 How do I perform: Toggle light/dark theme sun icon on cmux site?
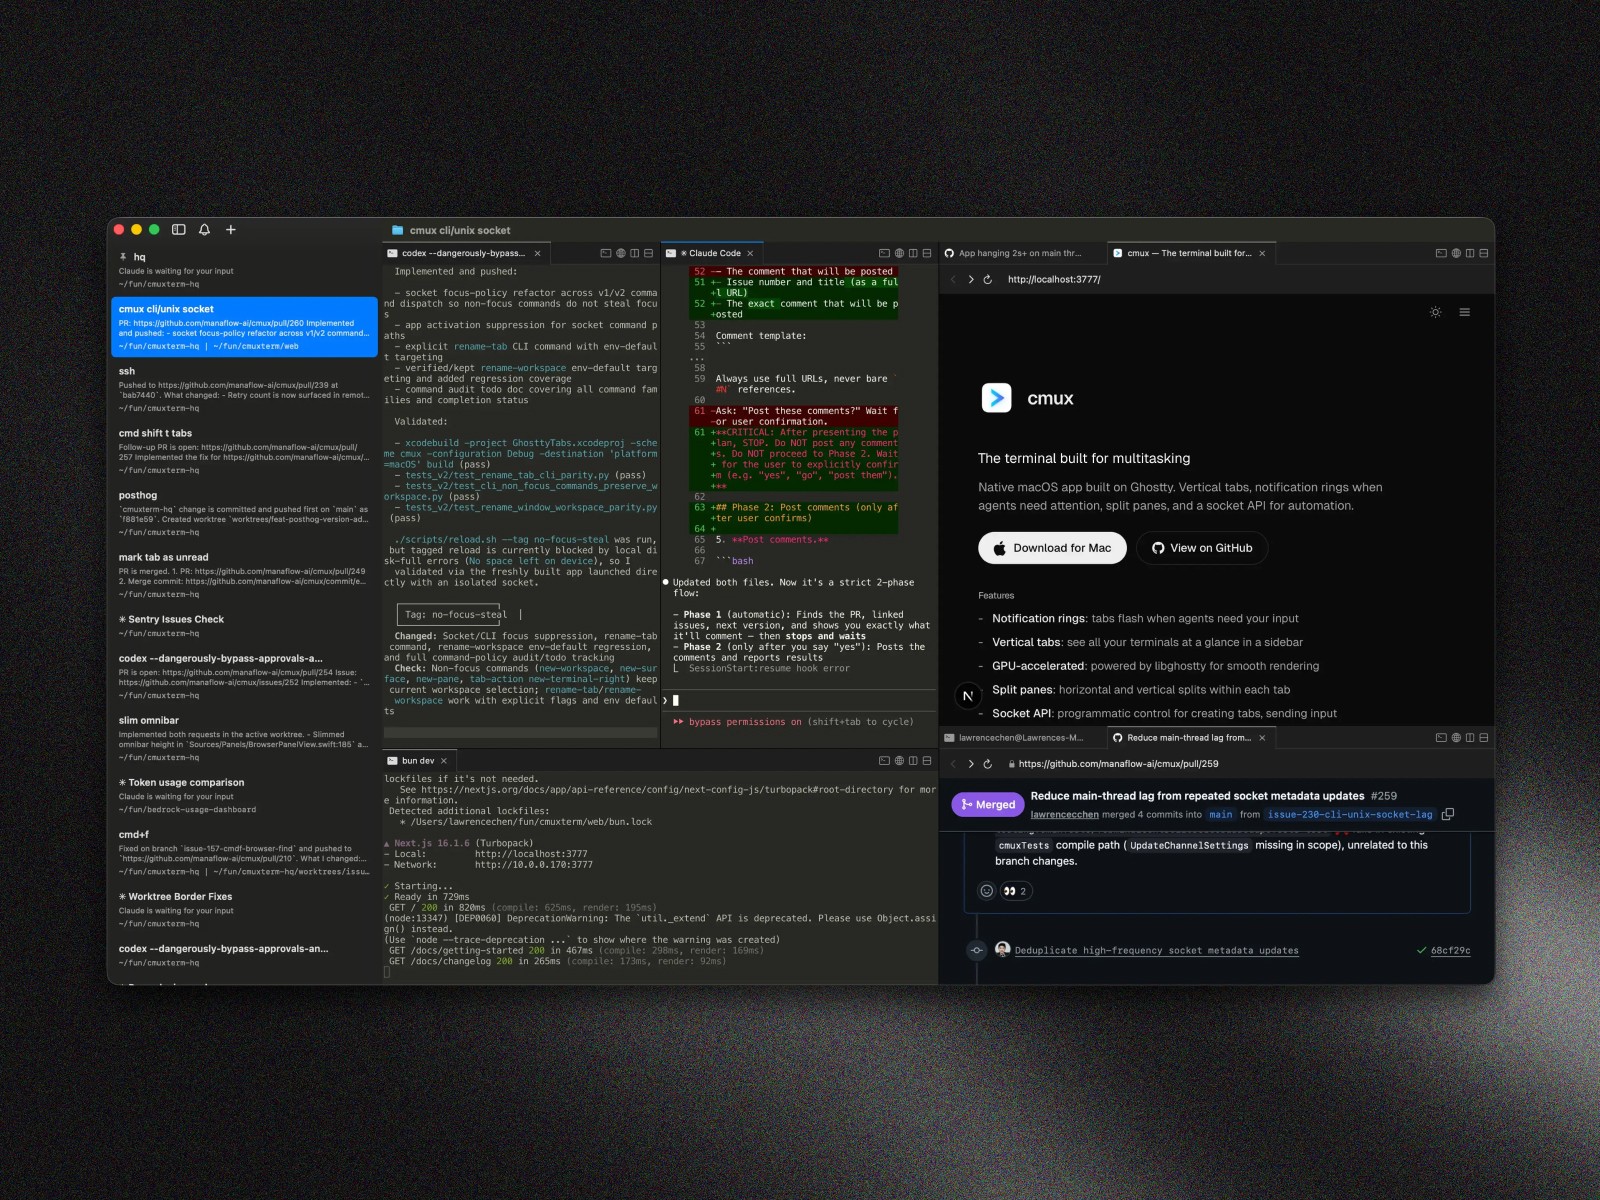pos(1435,313)
